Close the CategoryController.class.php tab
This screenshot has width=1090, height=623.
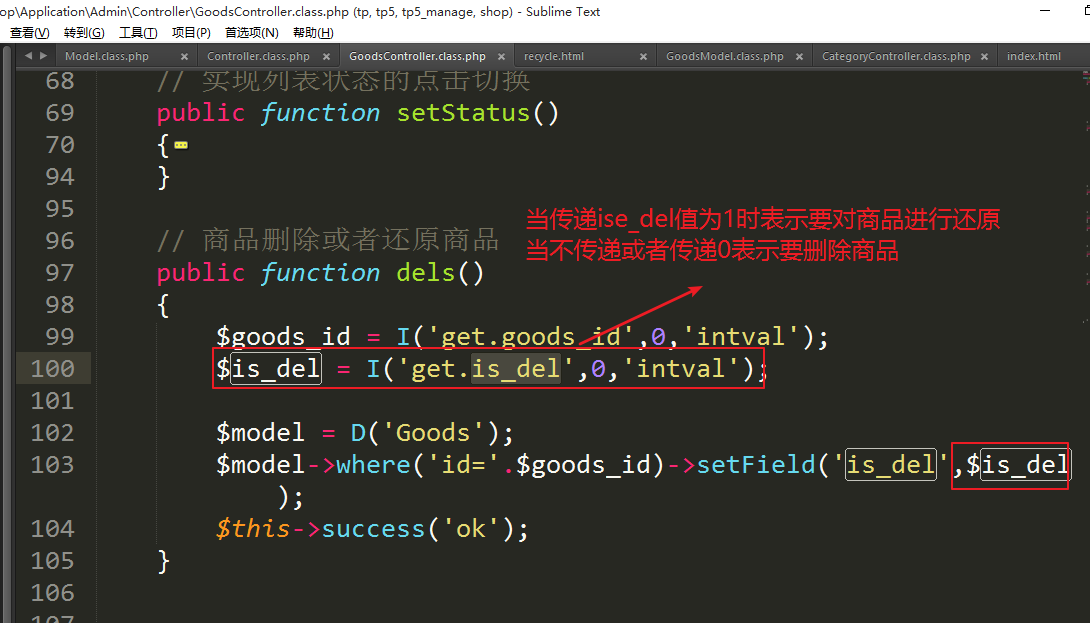click(x=985, y=57)
